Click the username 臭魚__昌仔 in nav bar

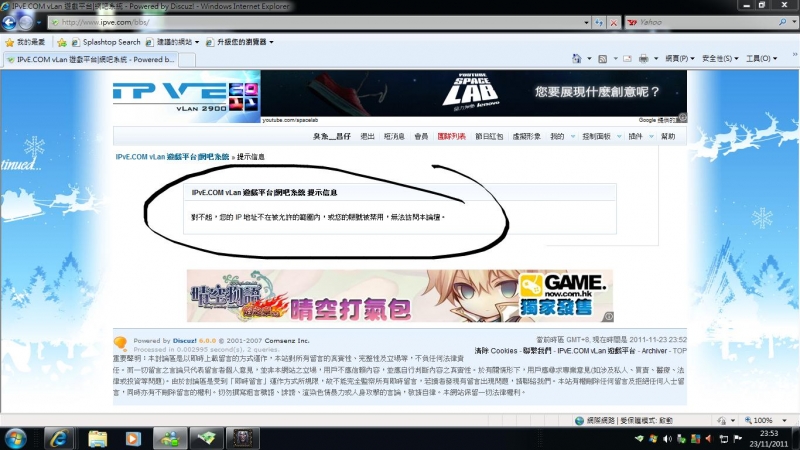click(x=332, y=136)
